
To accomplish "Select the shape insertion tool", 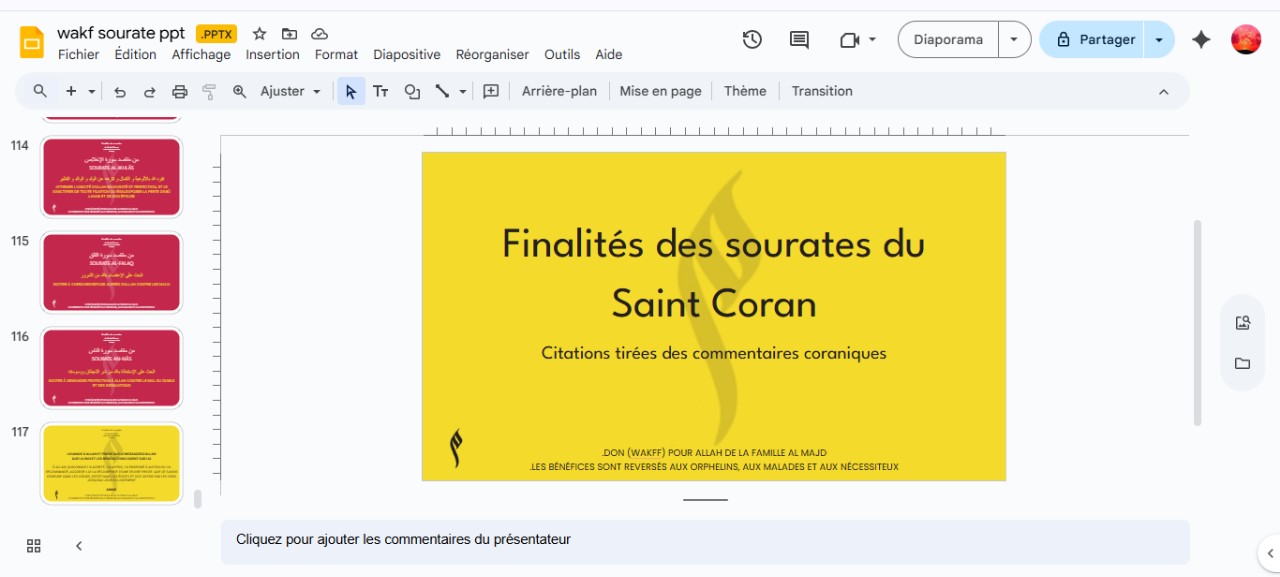I will (412, 91).
